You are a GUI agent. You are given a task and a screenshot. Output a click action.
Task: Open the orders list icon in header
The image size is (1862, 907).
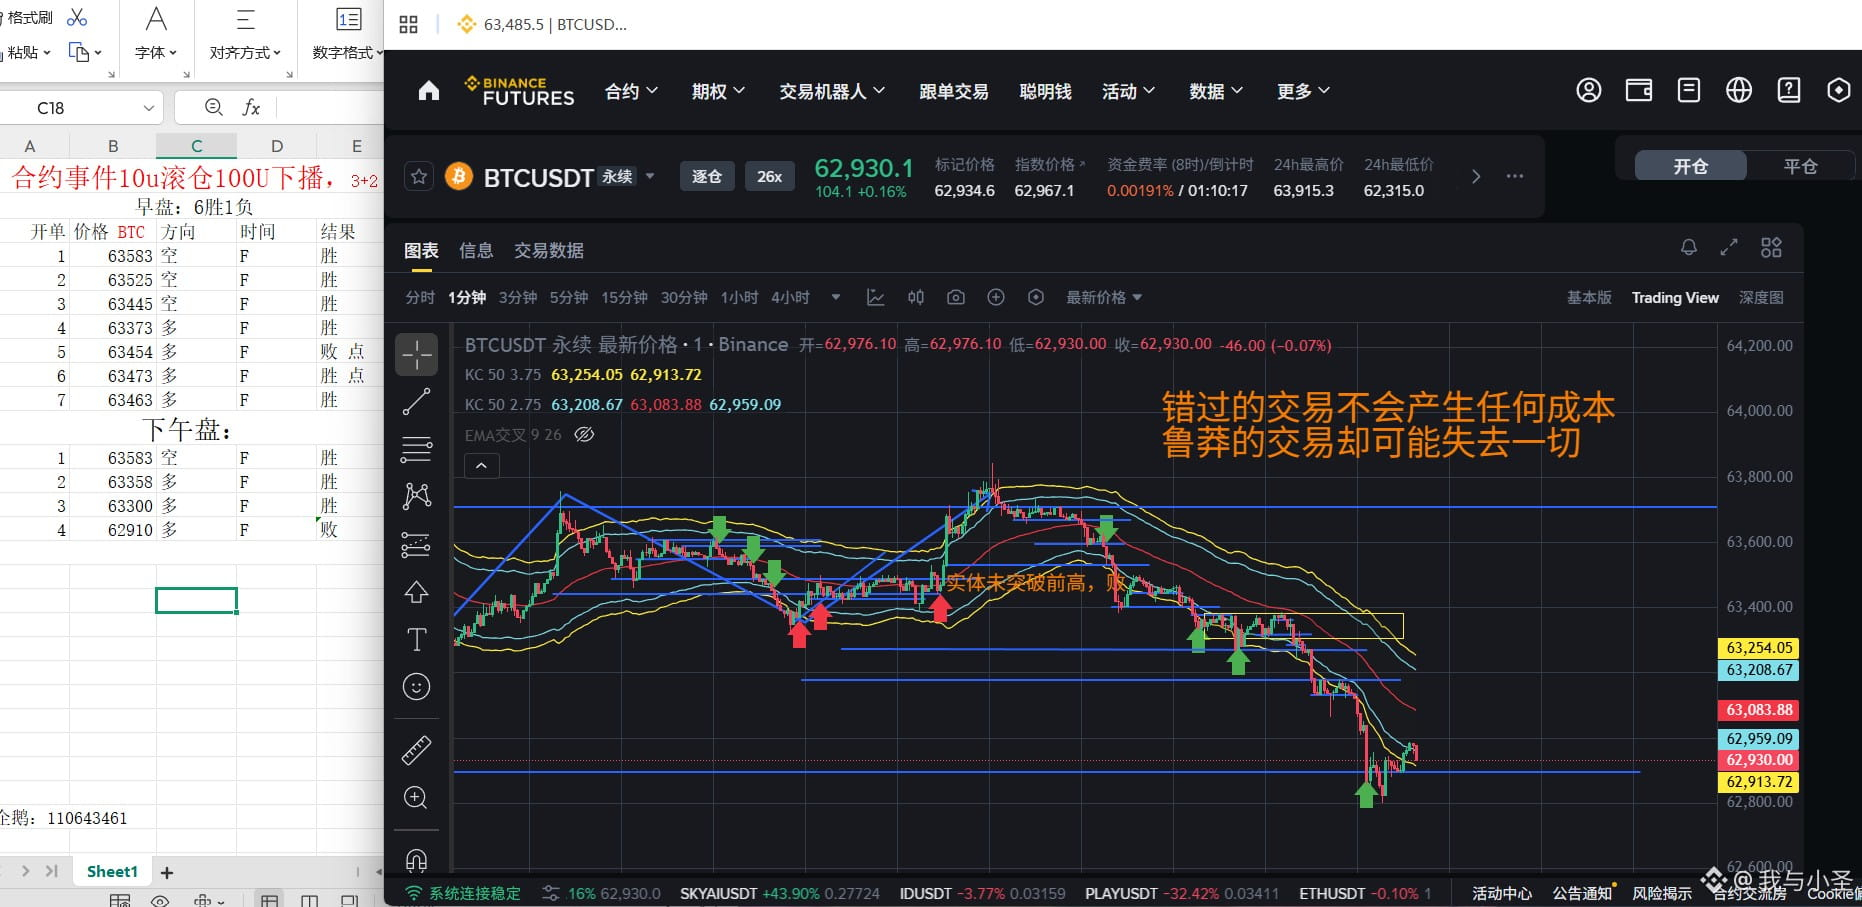click(1689, 90)
